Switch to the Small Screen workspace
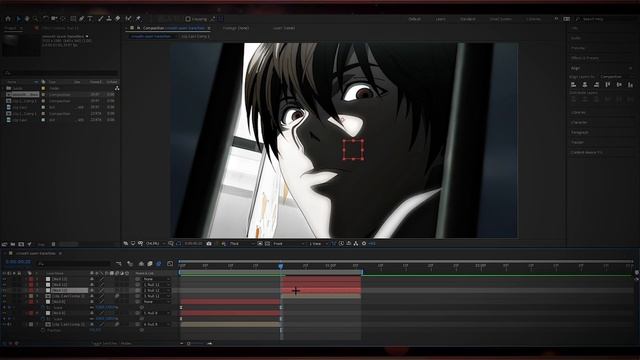 point(500,19)
